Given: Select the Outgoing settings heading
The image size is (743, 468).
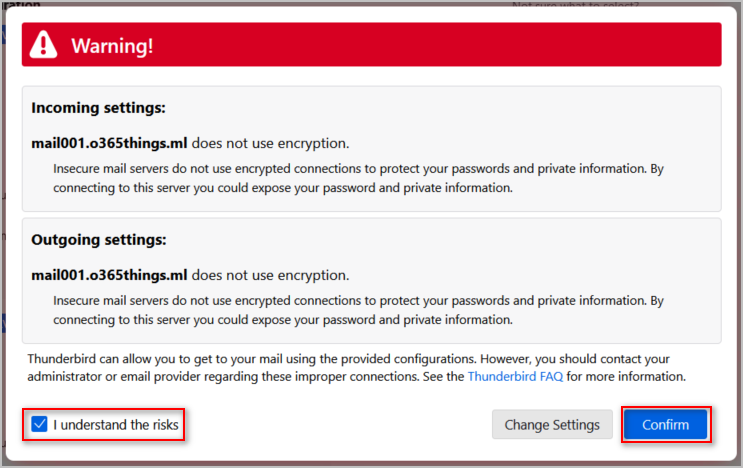Looking at the screenshot, I should coord(99,240).
